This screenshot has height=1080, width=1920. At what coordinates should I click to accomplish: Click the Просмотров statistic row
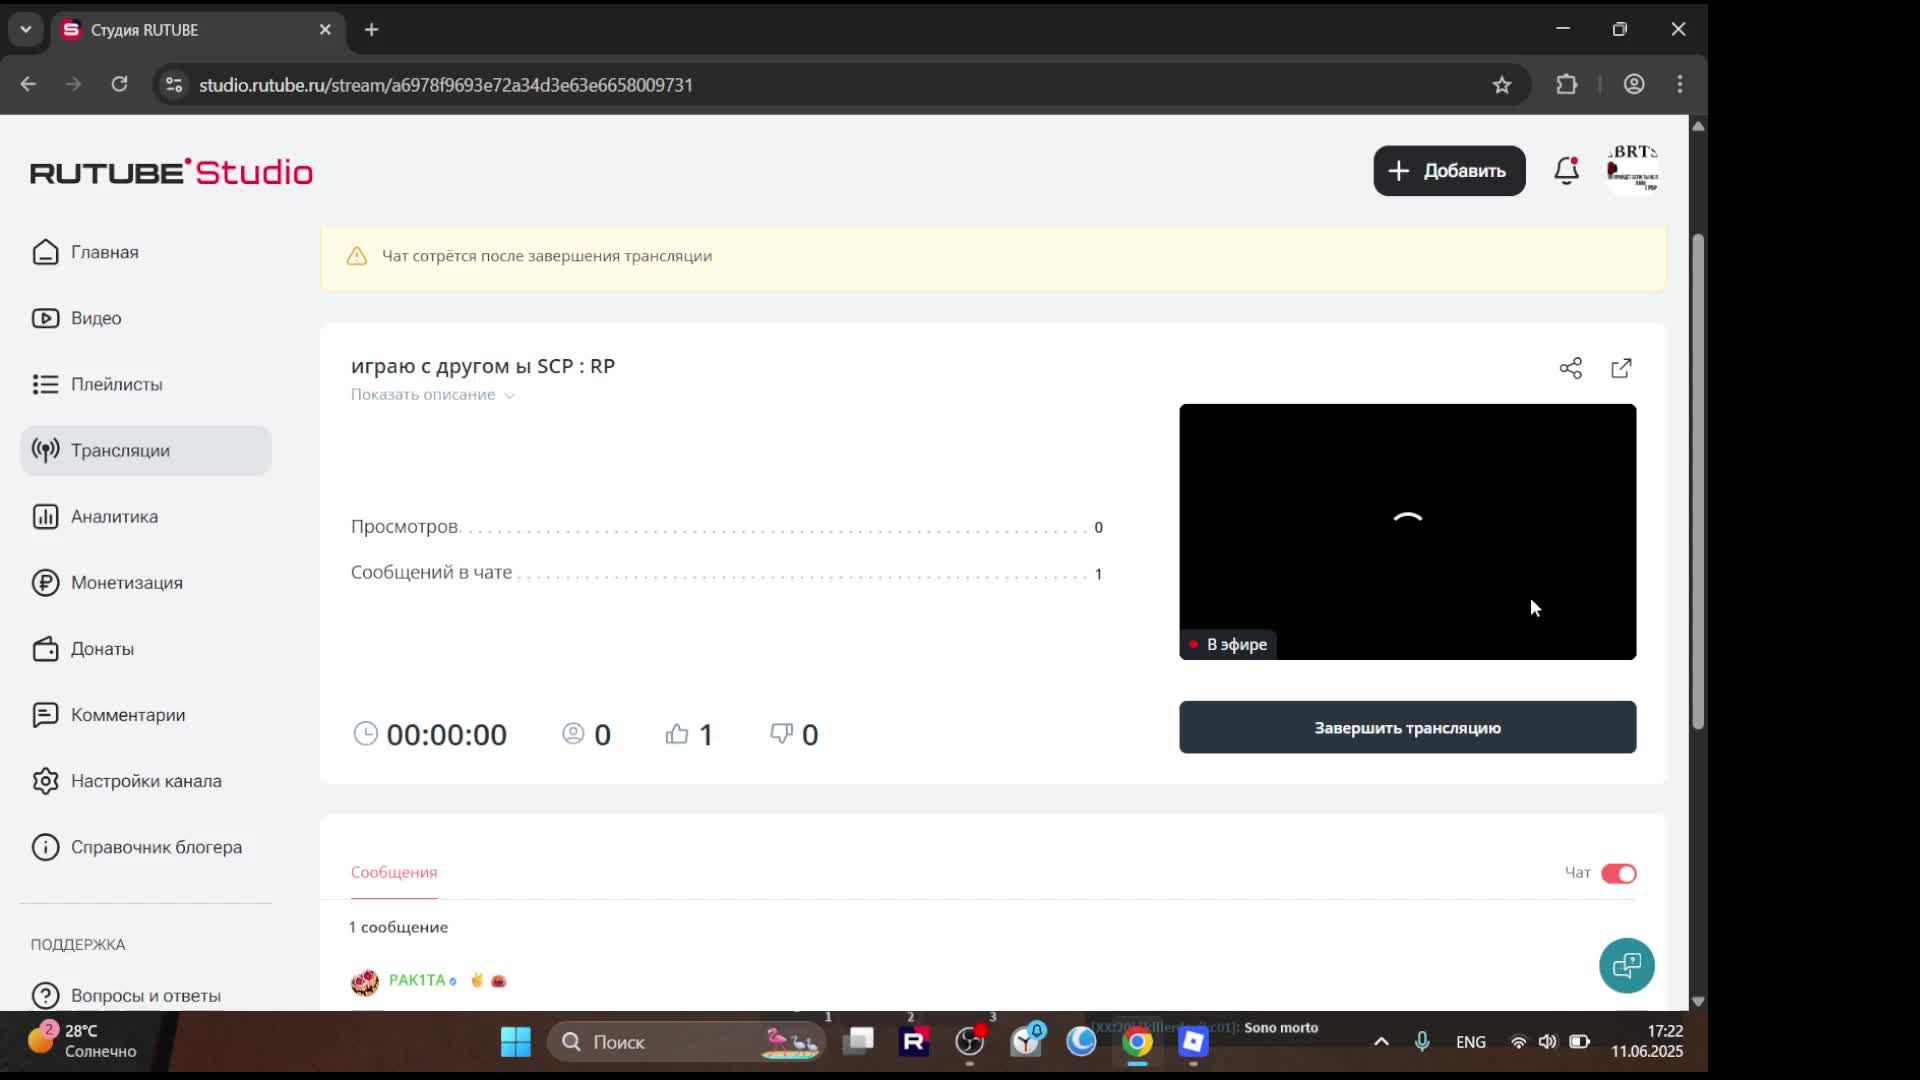[727, 527]
